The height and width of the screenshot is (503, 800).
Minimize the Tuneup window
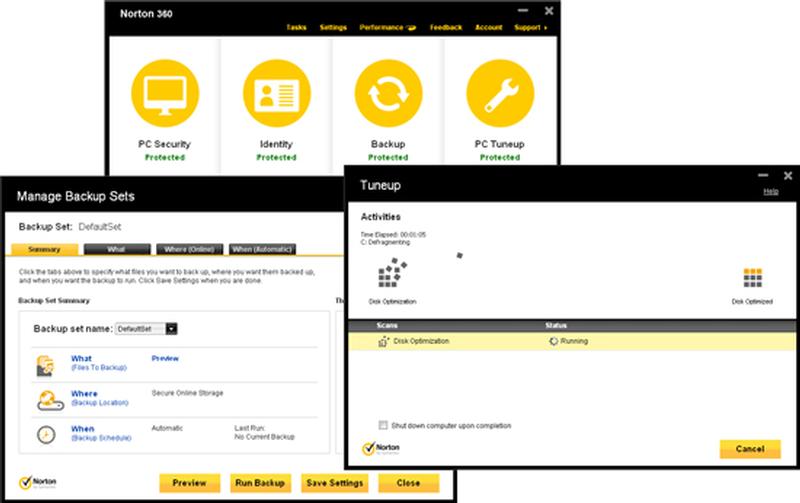[763, 175]
